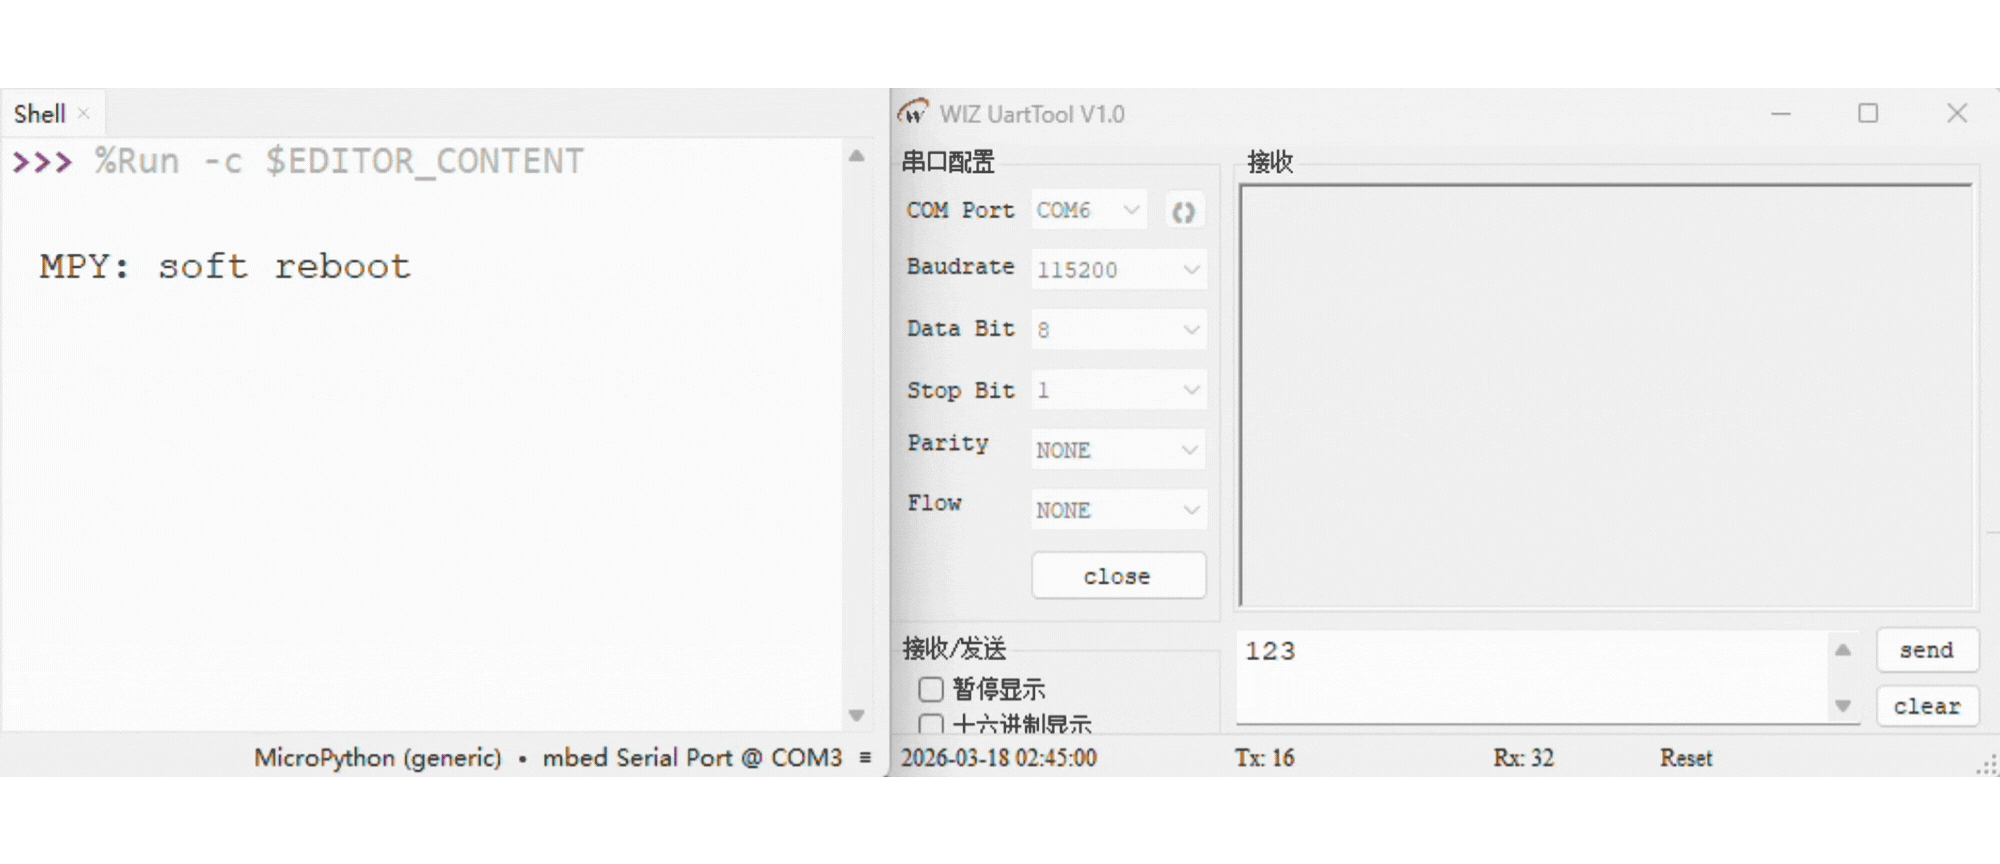Click the 接收 group heading
Image resolution: width=2000 pixels, height=864 pixels.
[x=1270, y=161]
